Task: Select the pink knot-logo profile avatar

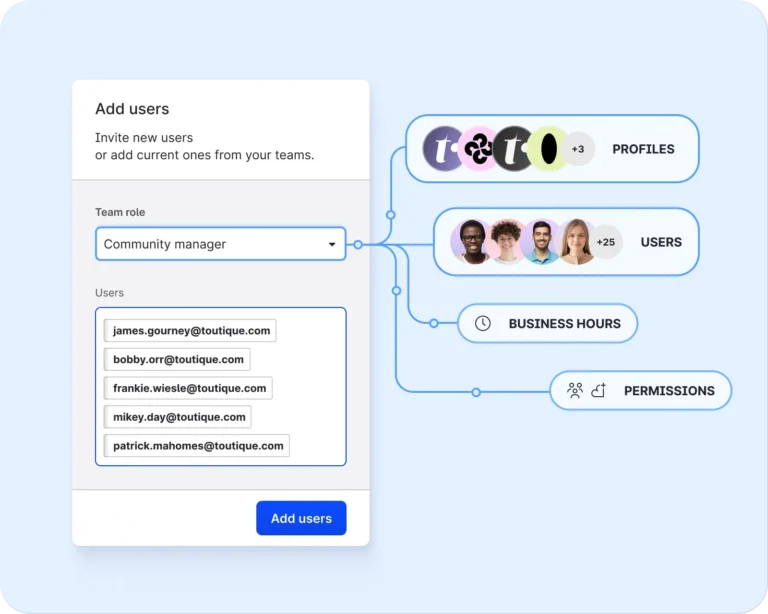Action: (478, 149)
